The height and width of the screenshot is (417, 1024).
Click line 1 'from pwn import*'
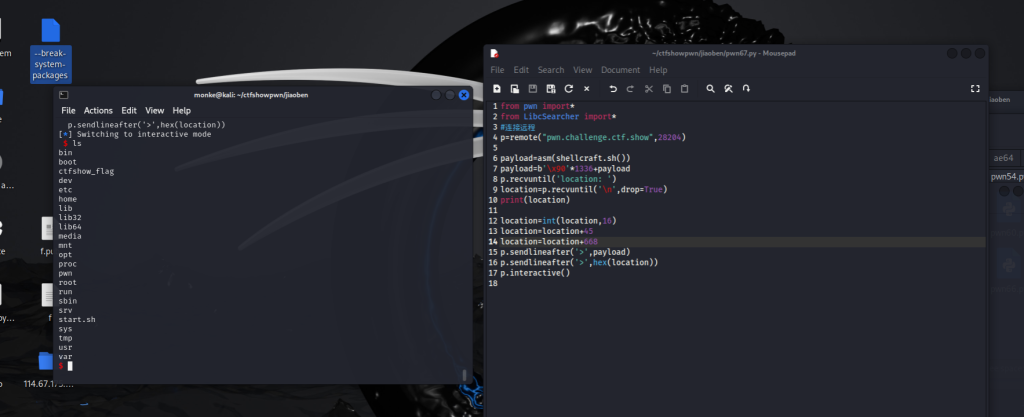tap(537, 106)
